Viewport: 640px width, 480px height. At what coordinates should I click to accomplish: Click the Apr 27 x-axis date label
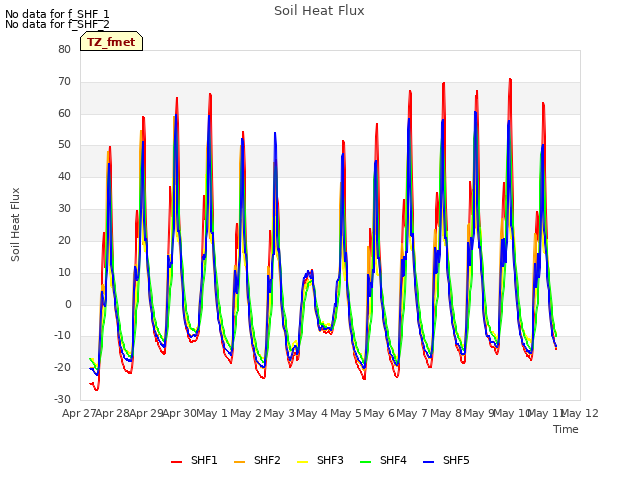(x=79, y=413)
